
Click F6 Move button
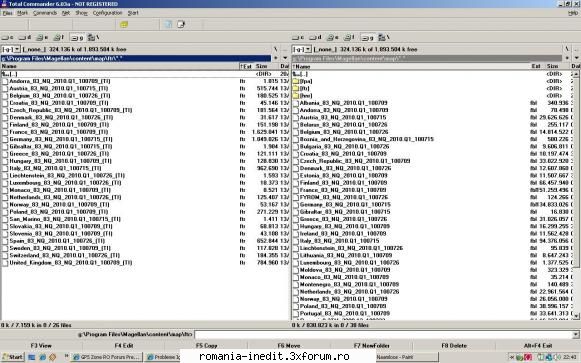[289, 346]
